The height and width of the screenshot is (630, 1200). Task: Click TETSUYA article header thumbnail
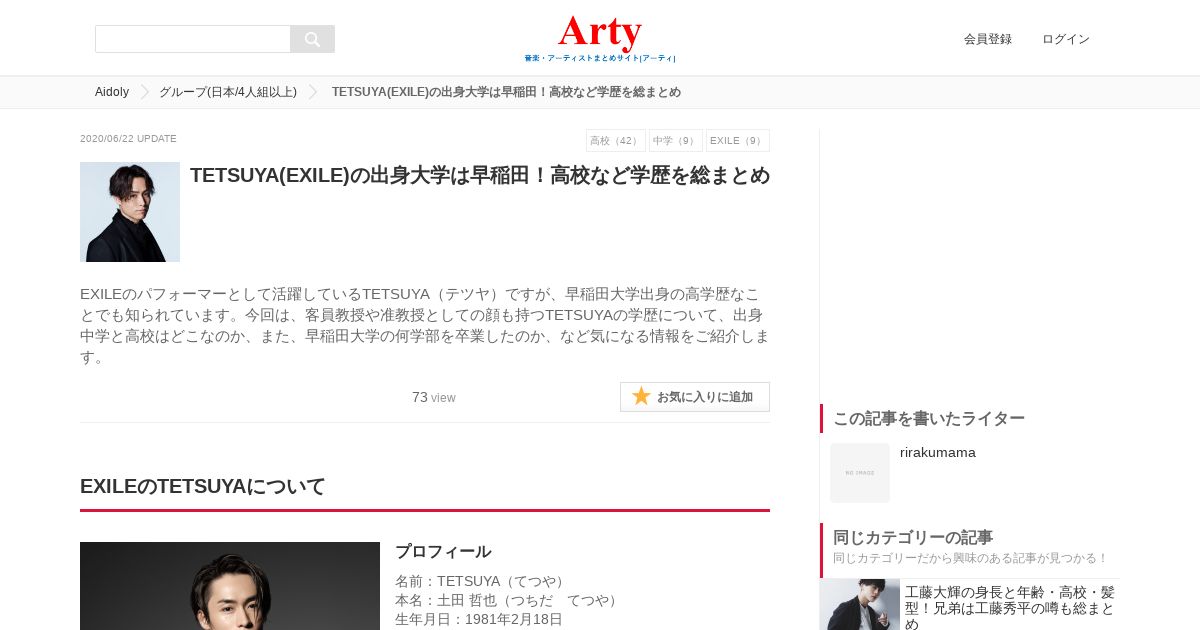(x=130, y=212)
